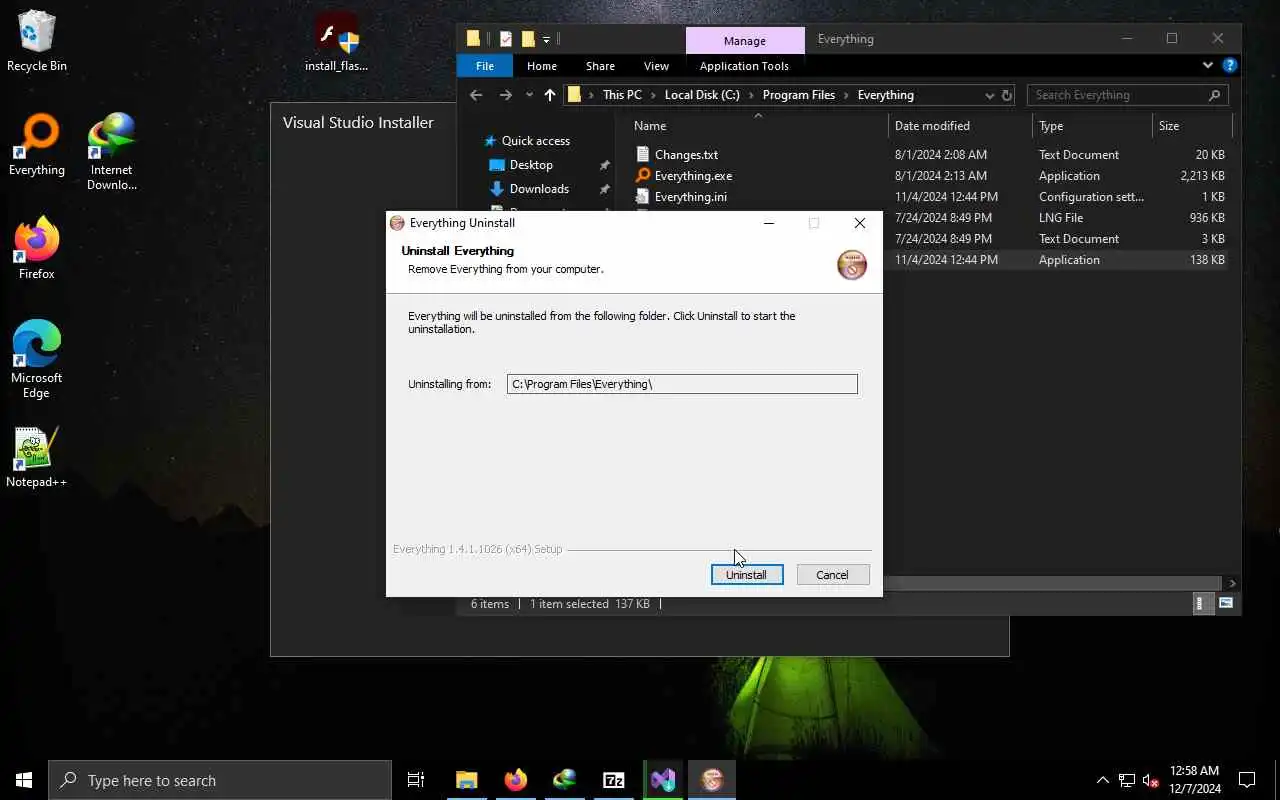Click the taskbar search box
Viewport: 1280px width, 800px height.
pyautogui.click(x=220, y=780)
